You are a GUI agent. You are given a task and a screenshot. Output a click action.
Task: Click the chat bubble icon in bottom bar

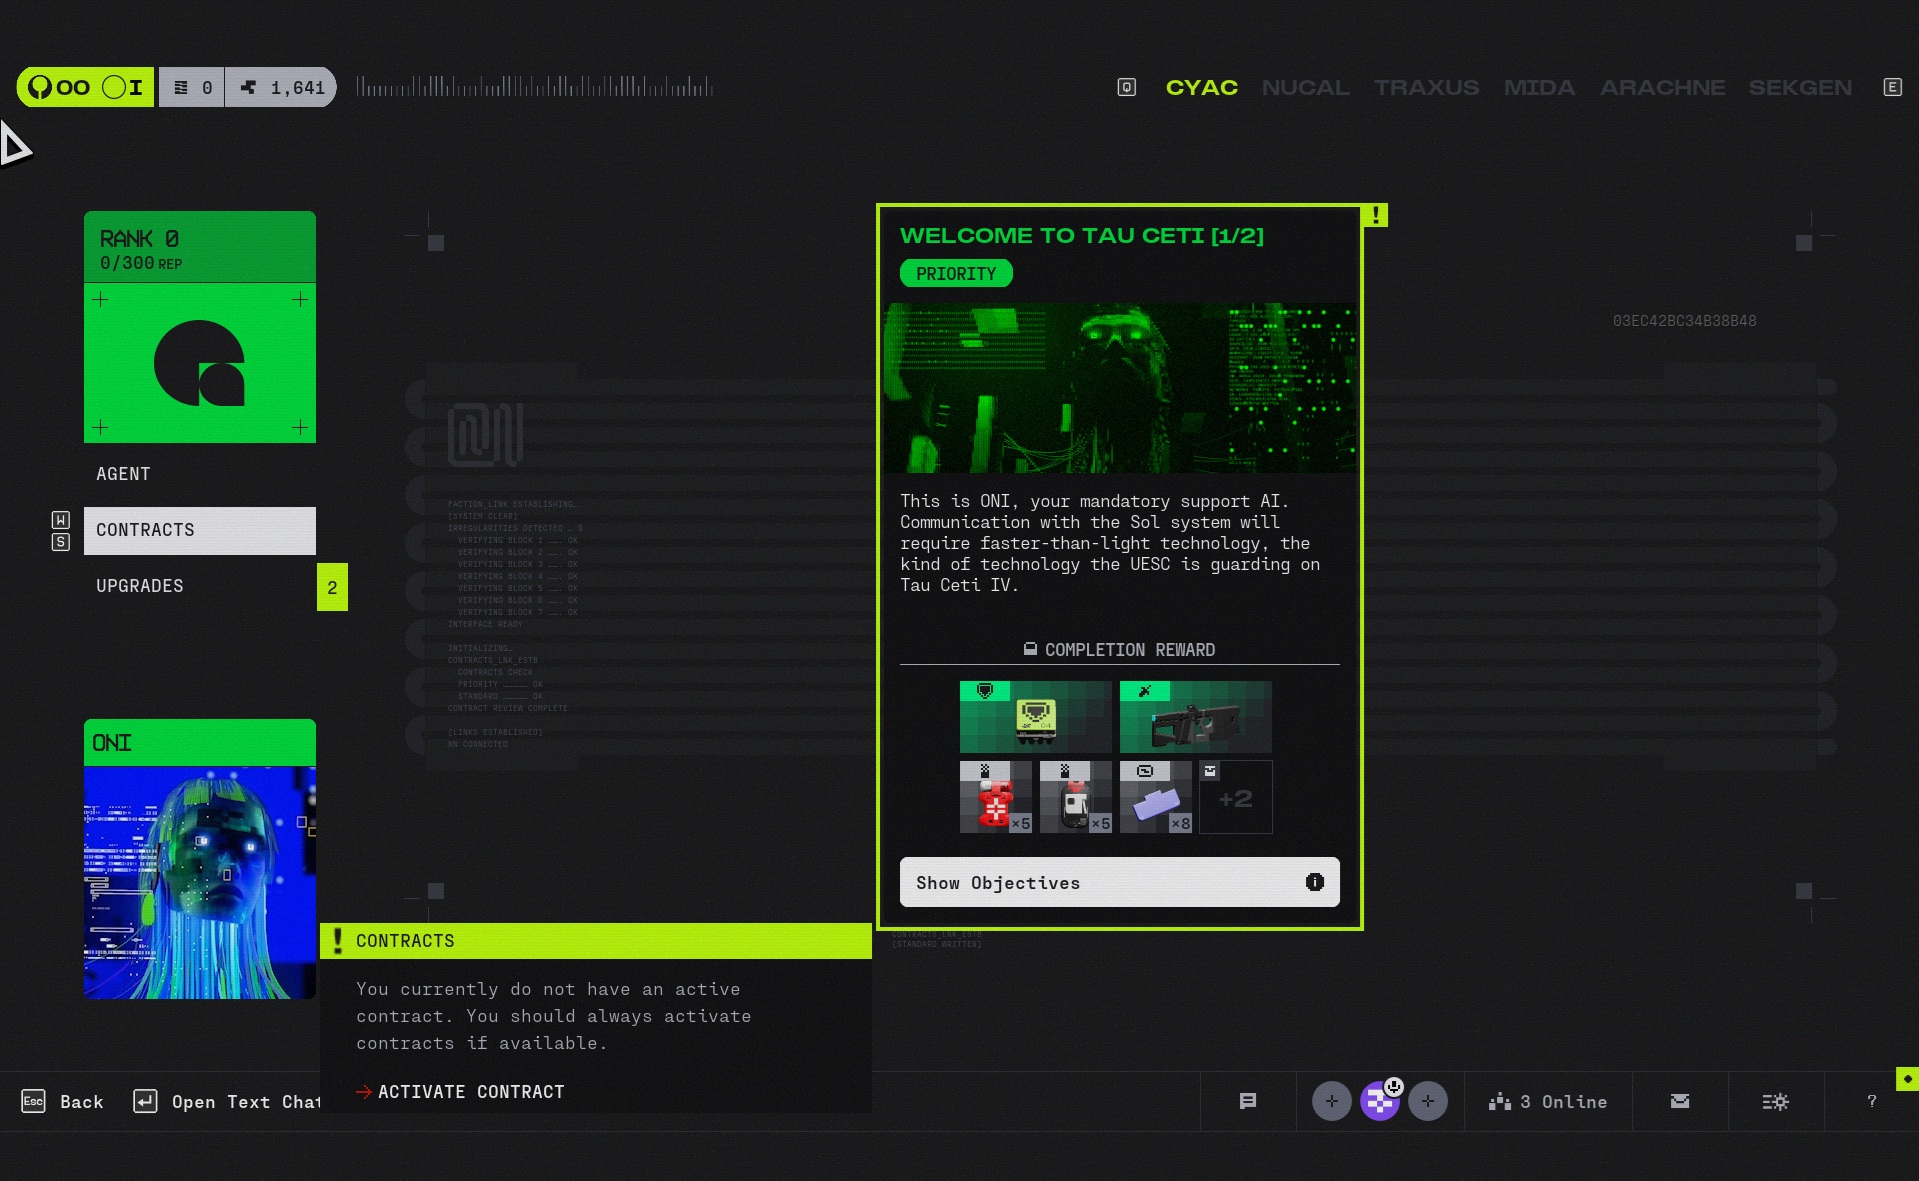1248,1102
